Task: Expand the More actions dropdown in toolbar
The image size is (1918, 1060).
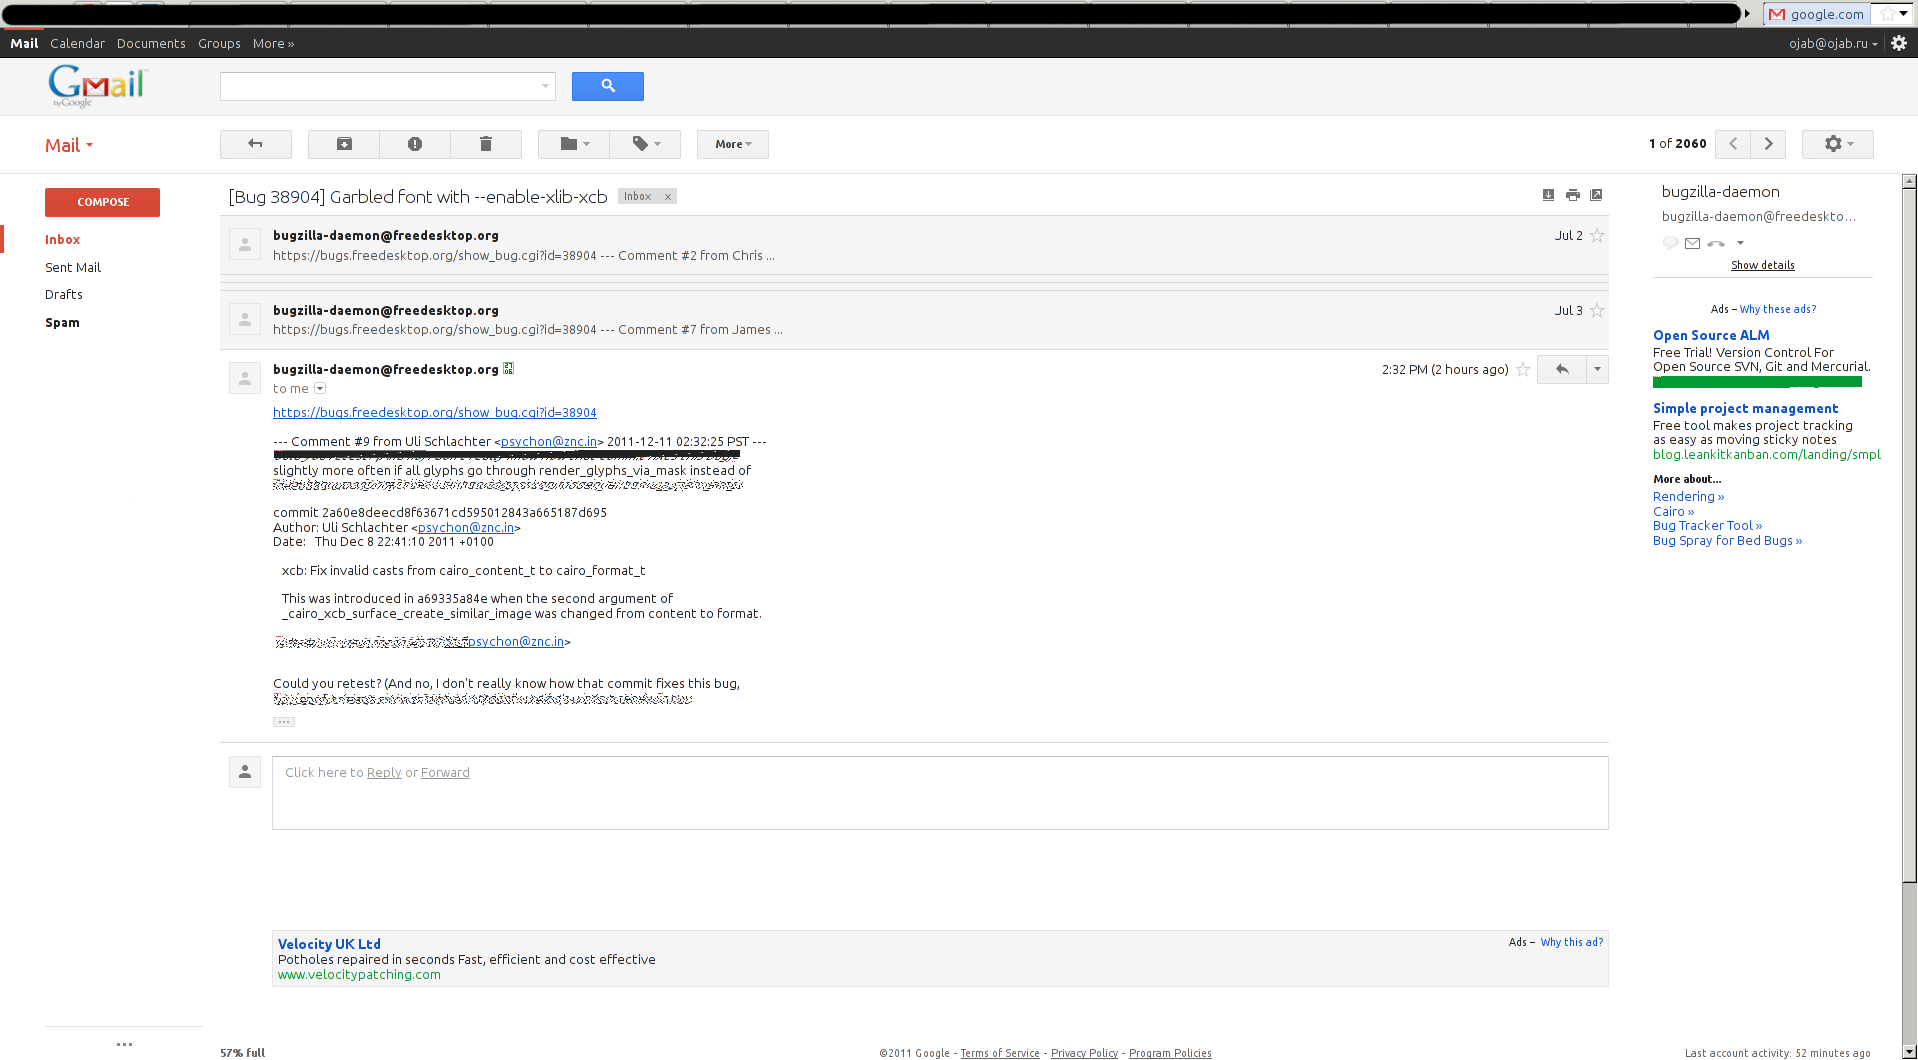Action: (x=732, y=144)
